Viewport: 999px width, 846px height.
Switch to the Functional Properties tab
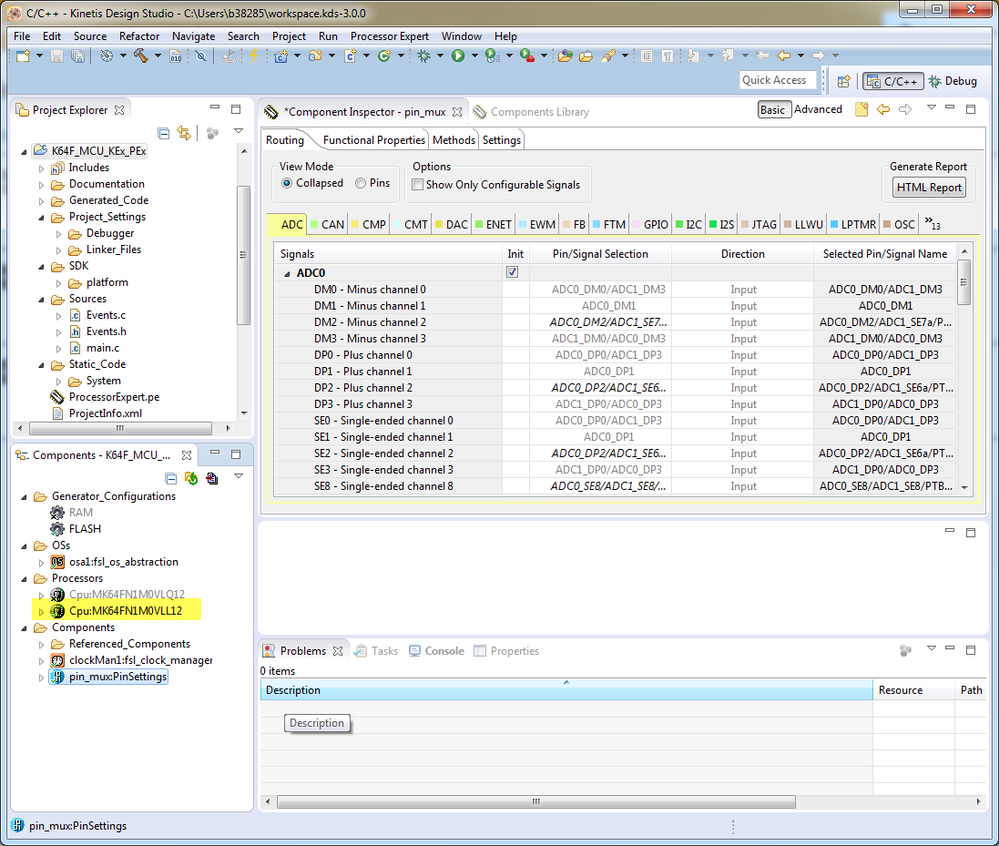pos(373,140)
